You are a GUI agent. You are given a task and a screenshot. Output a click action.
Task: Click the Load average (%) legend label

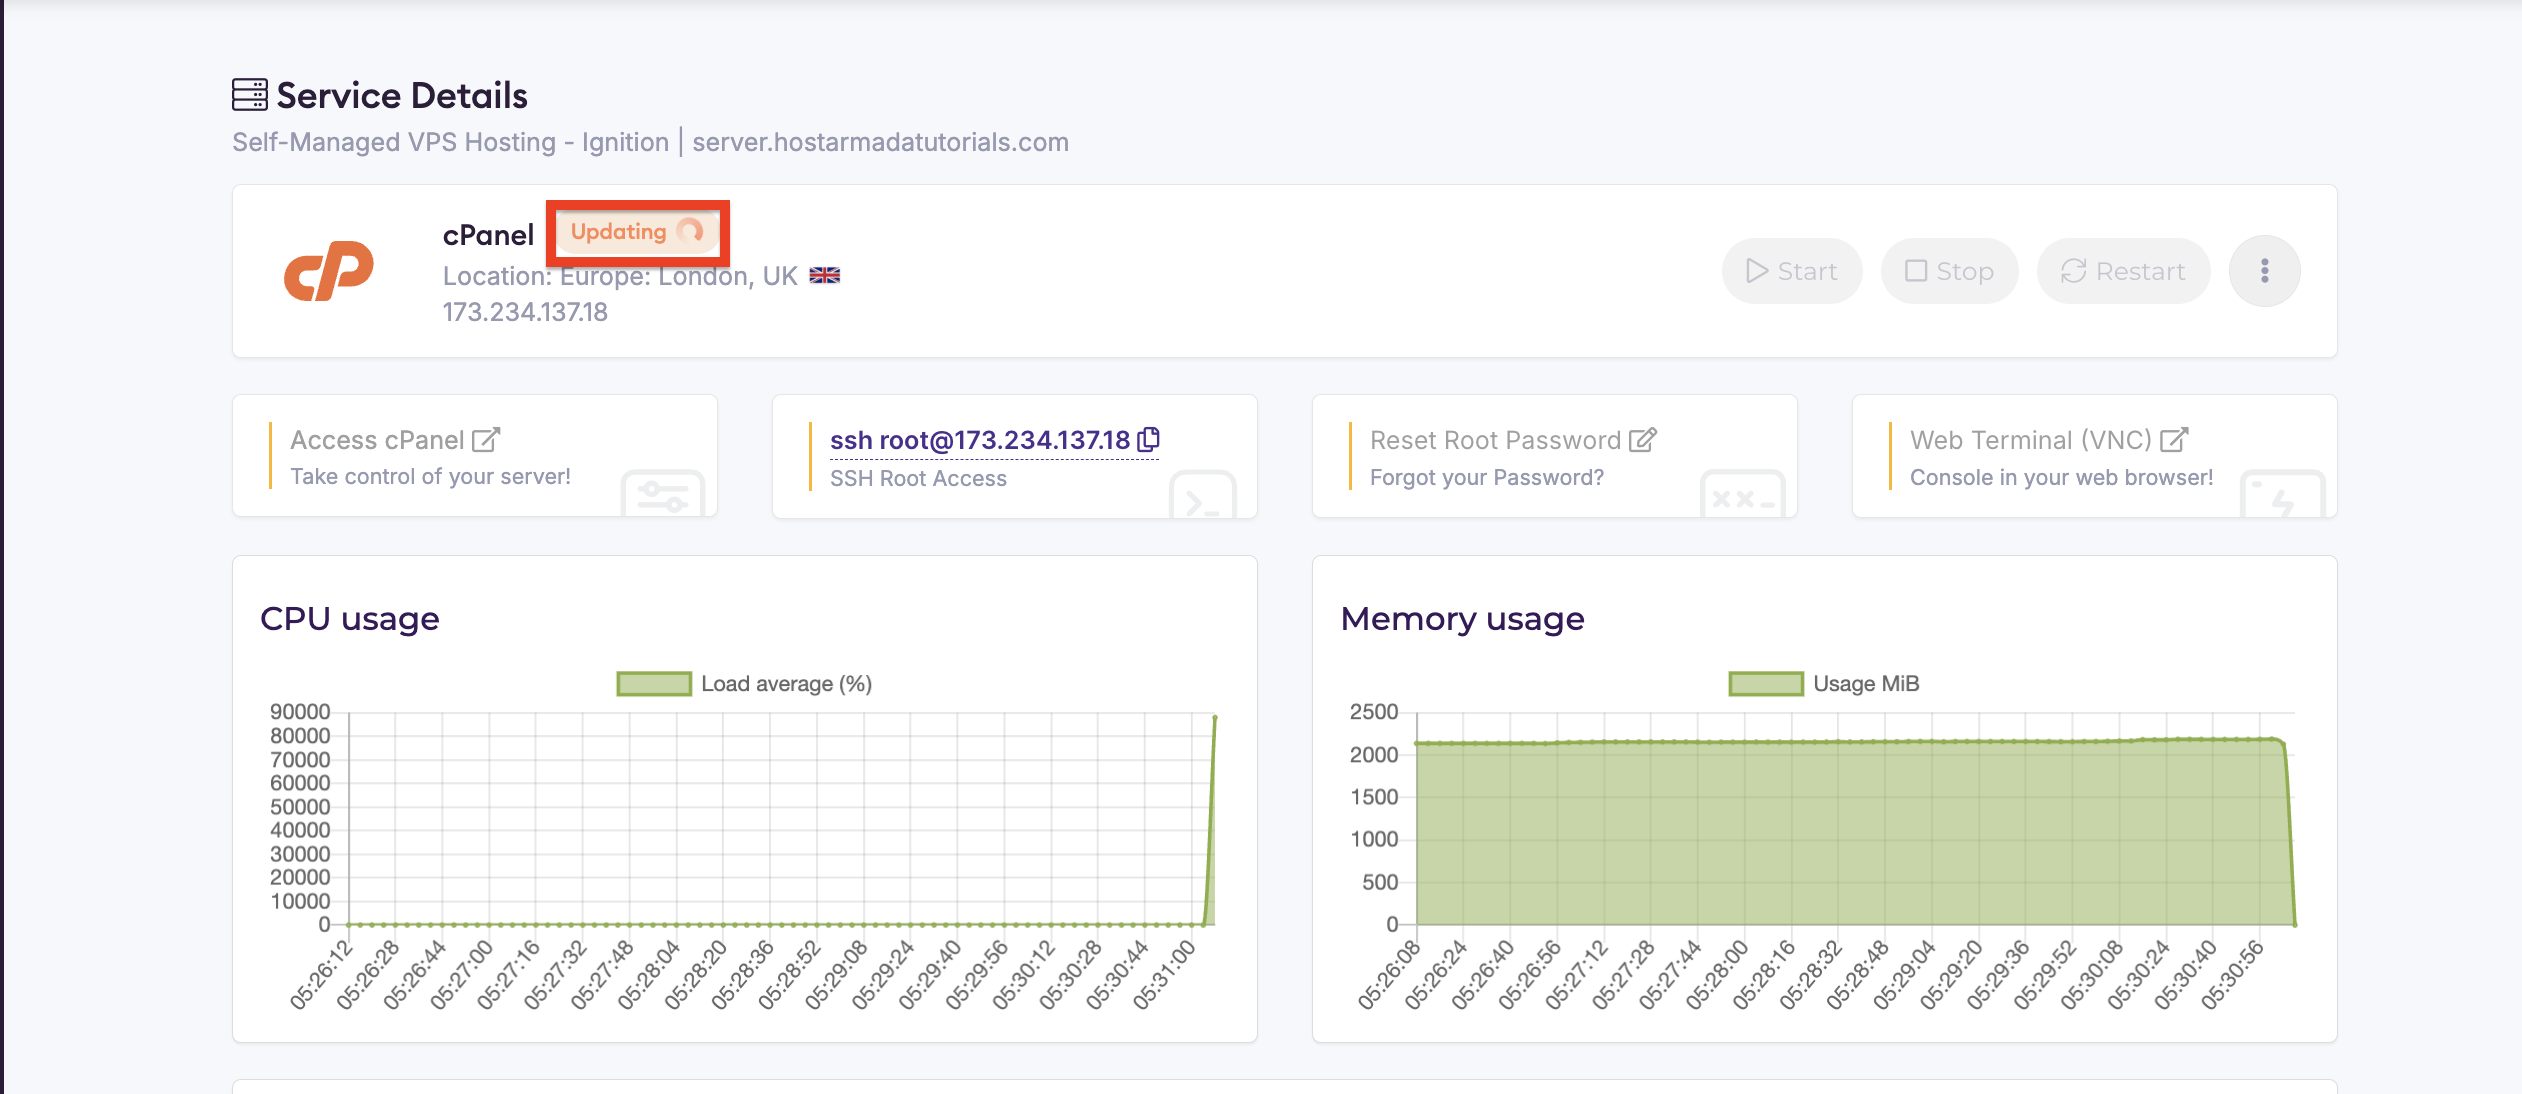tap(786, 684)
